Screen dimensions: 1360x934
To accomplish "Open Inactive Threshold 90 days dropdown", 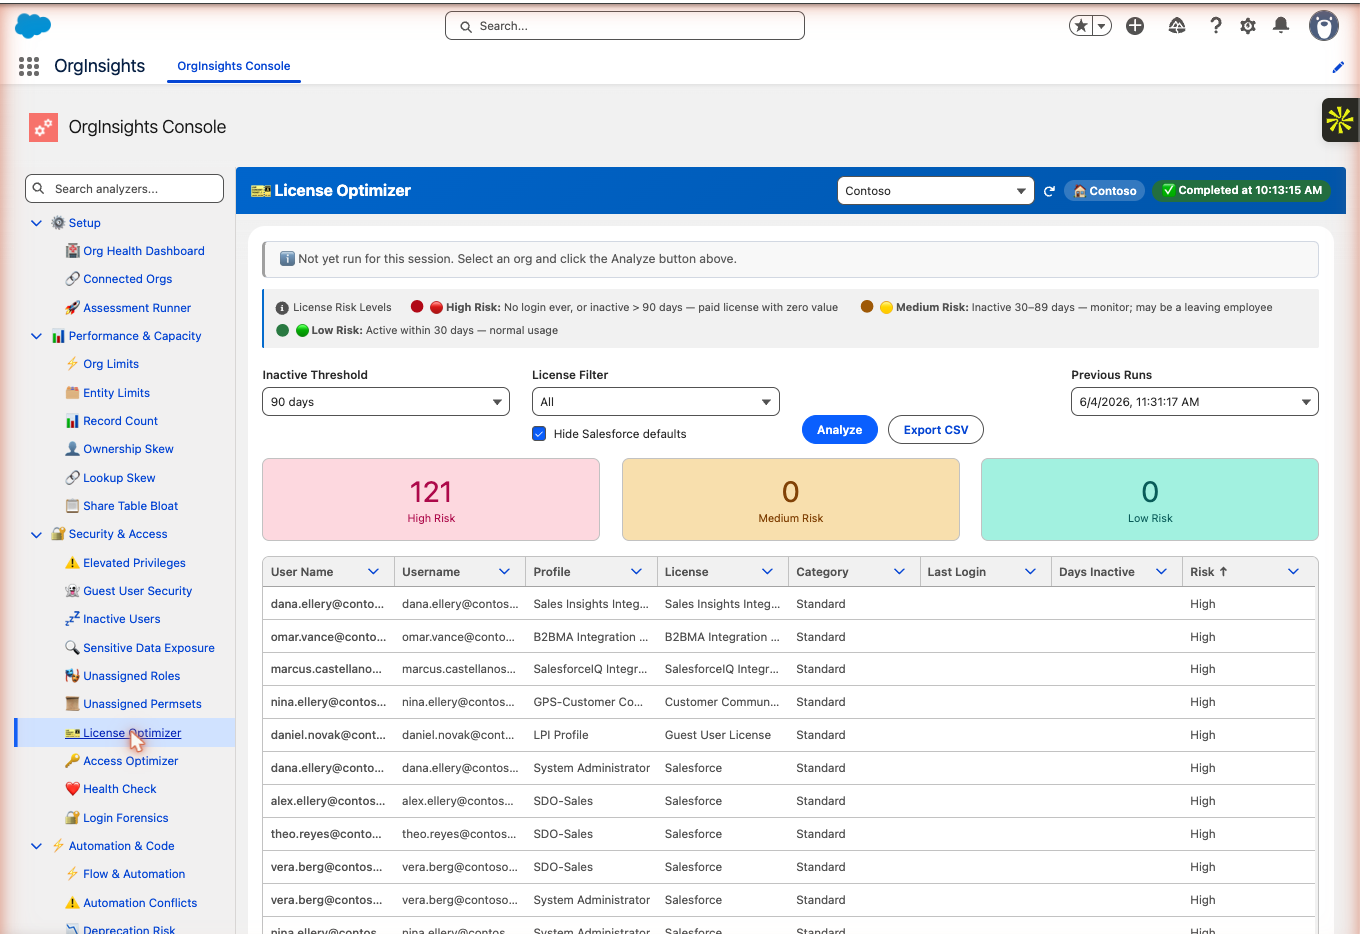I will (x=386, y=402).
